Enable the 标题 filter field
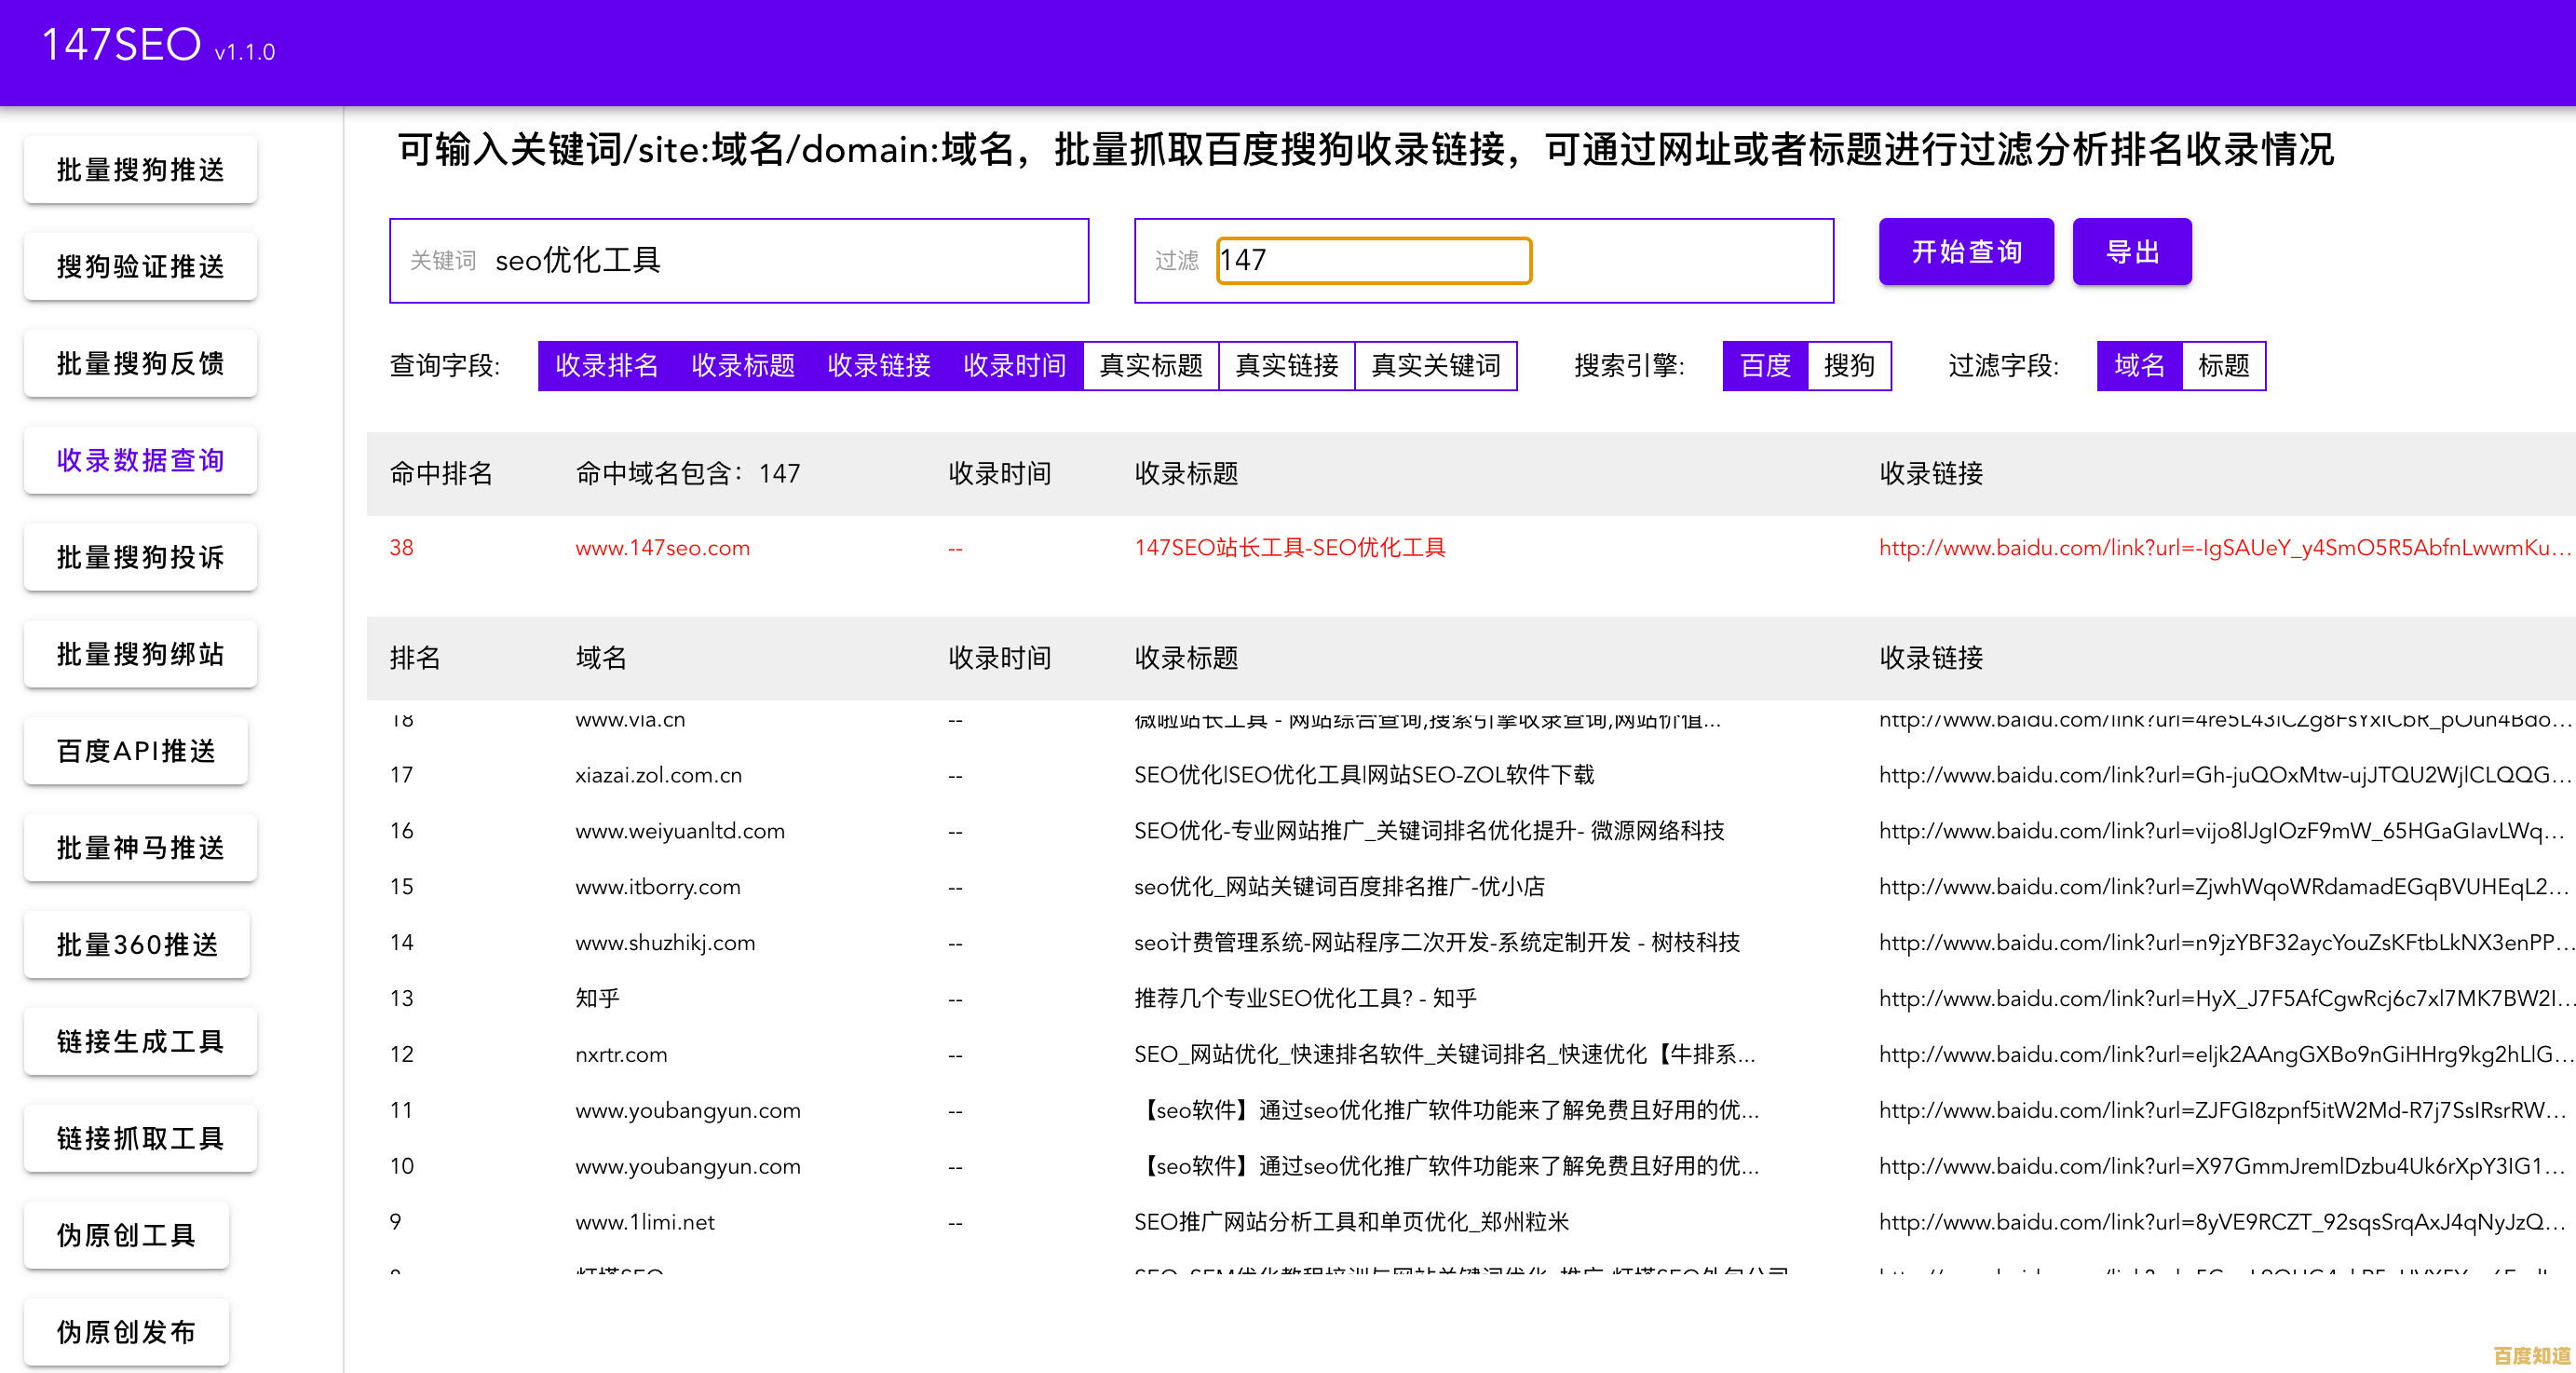This screenshot has width=2576, height=1373. 2224,365
